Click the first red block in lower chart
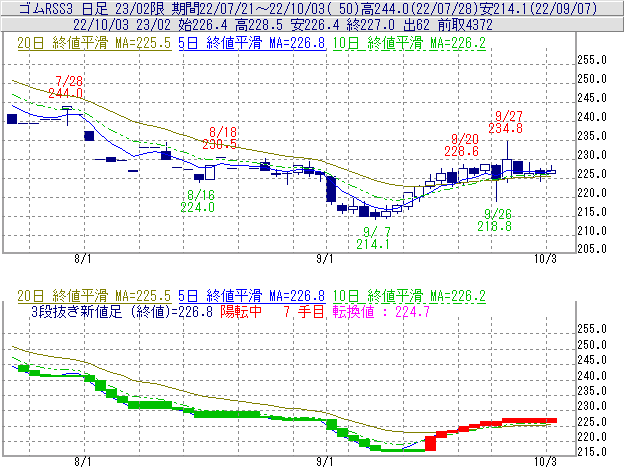The width and height of the screenshot is (624, 475). pyautogui.click(x=430, y=443)
